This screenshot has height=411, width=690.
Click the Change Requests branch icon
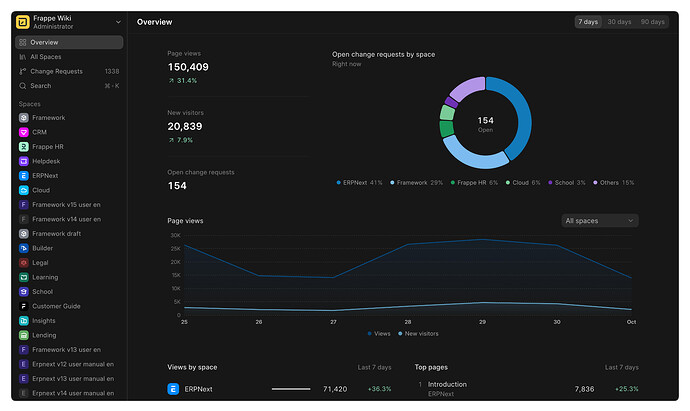pos(23,71)
